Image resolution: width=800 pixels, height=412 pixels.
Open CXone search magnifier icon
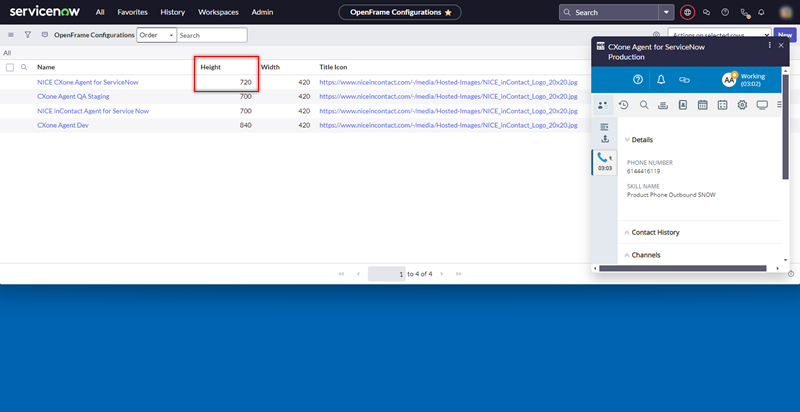[x=644, y=105]
